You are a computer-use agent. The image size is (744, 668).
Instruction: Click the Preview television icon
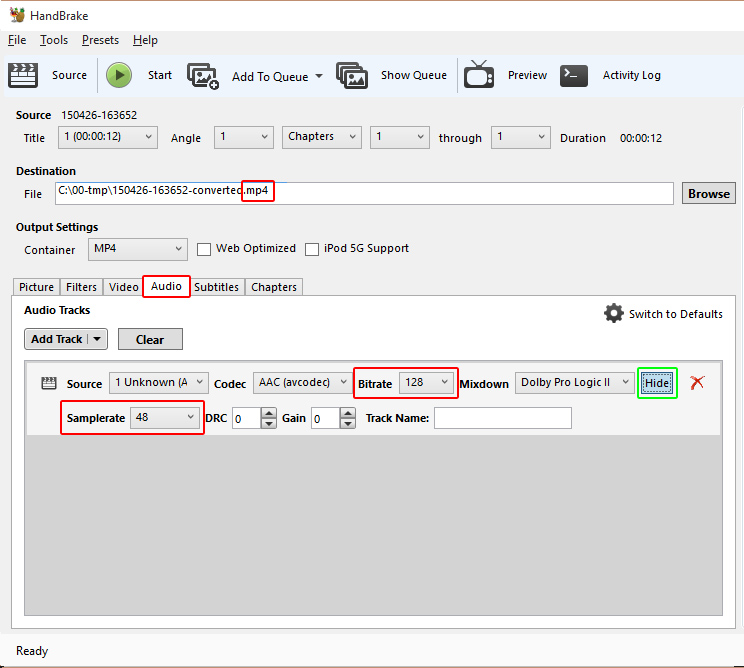(478, 74)
